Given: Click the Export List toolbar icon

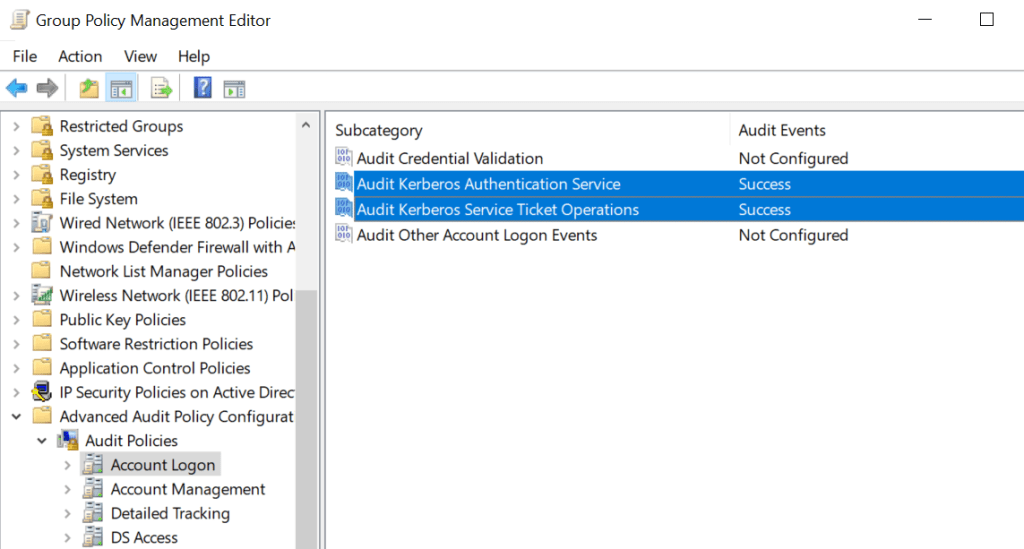Looking at the screenshot, I should [x=161, y=89].
